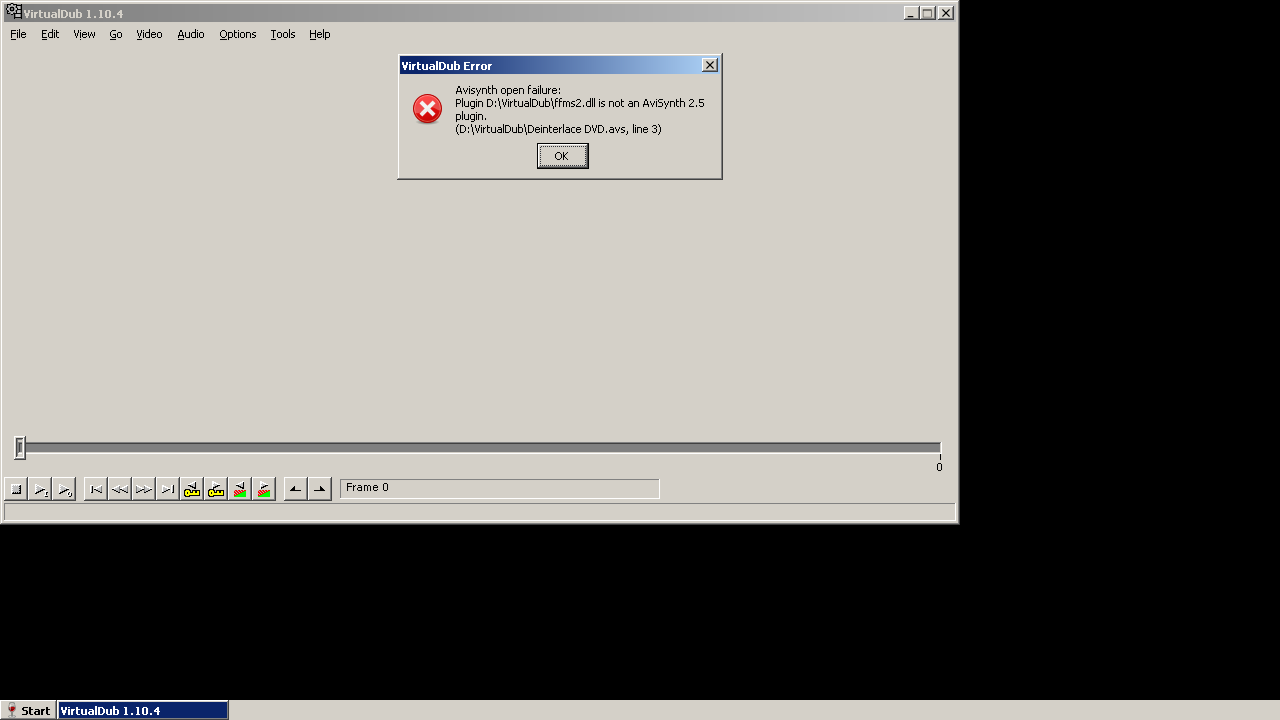Viewport: 1280px width, 720px height.
Task: Click the Frame 0 position field
Action: [x=500, y=488]
